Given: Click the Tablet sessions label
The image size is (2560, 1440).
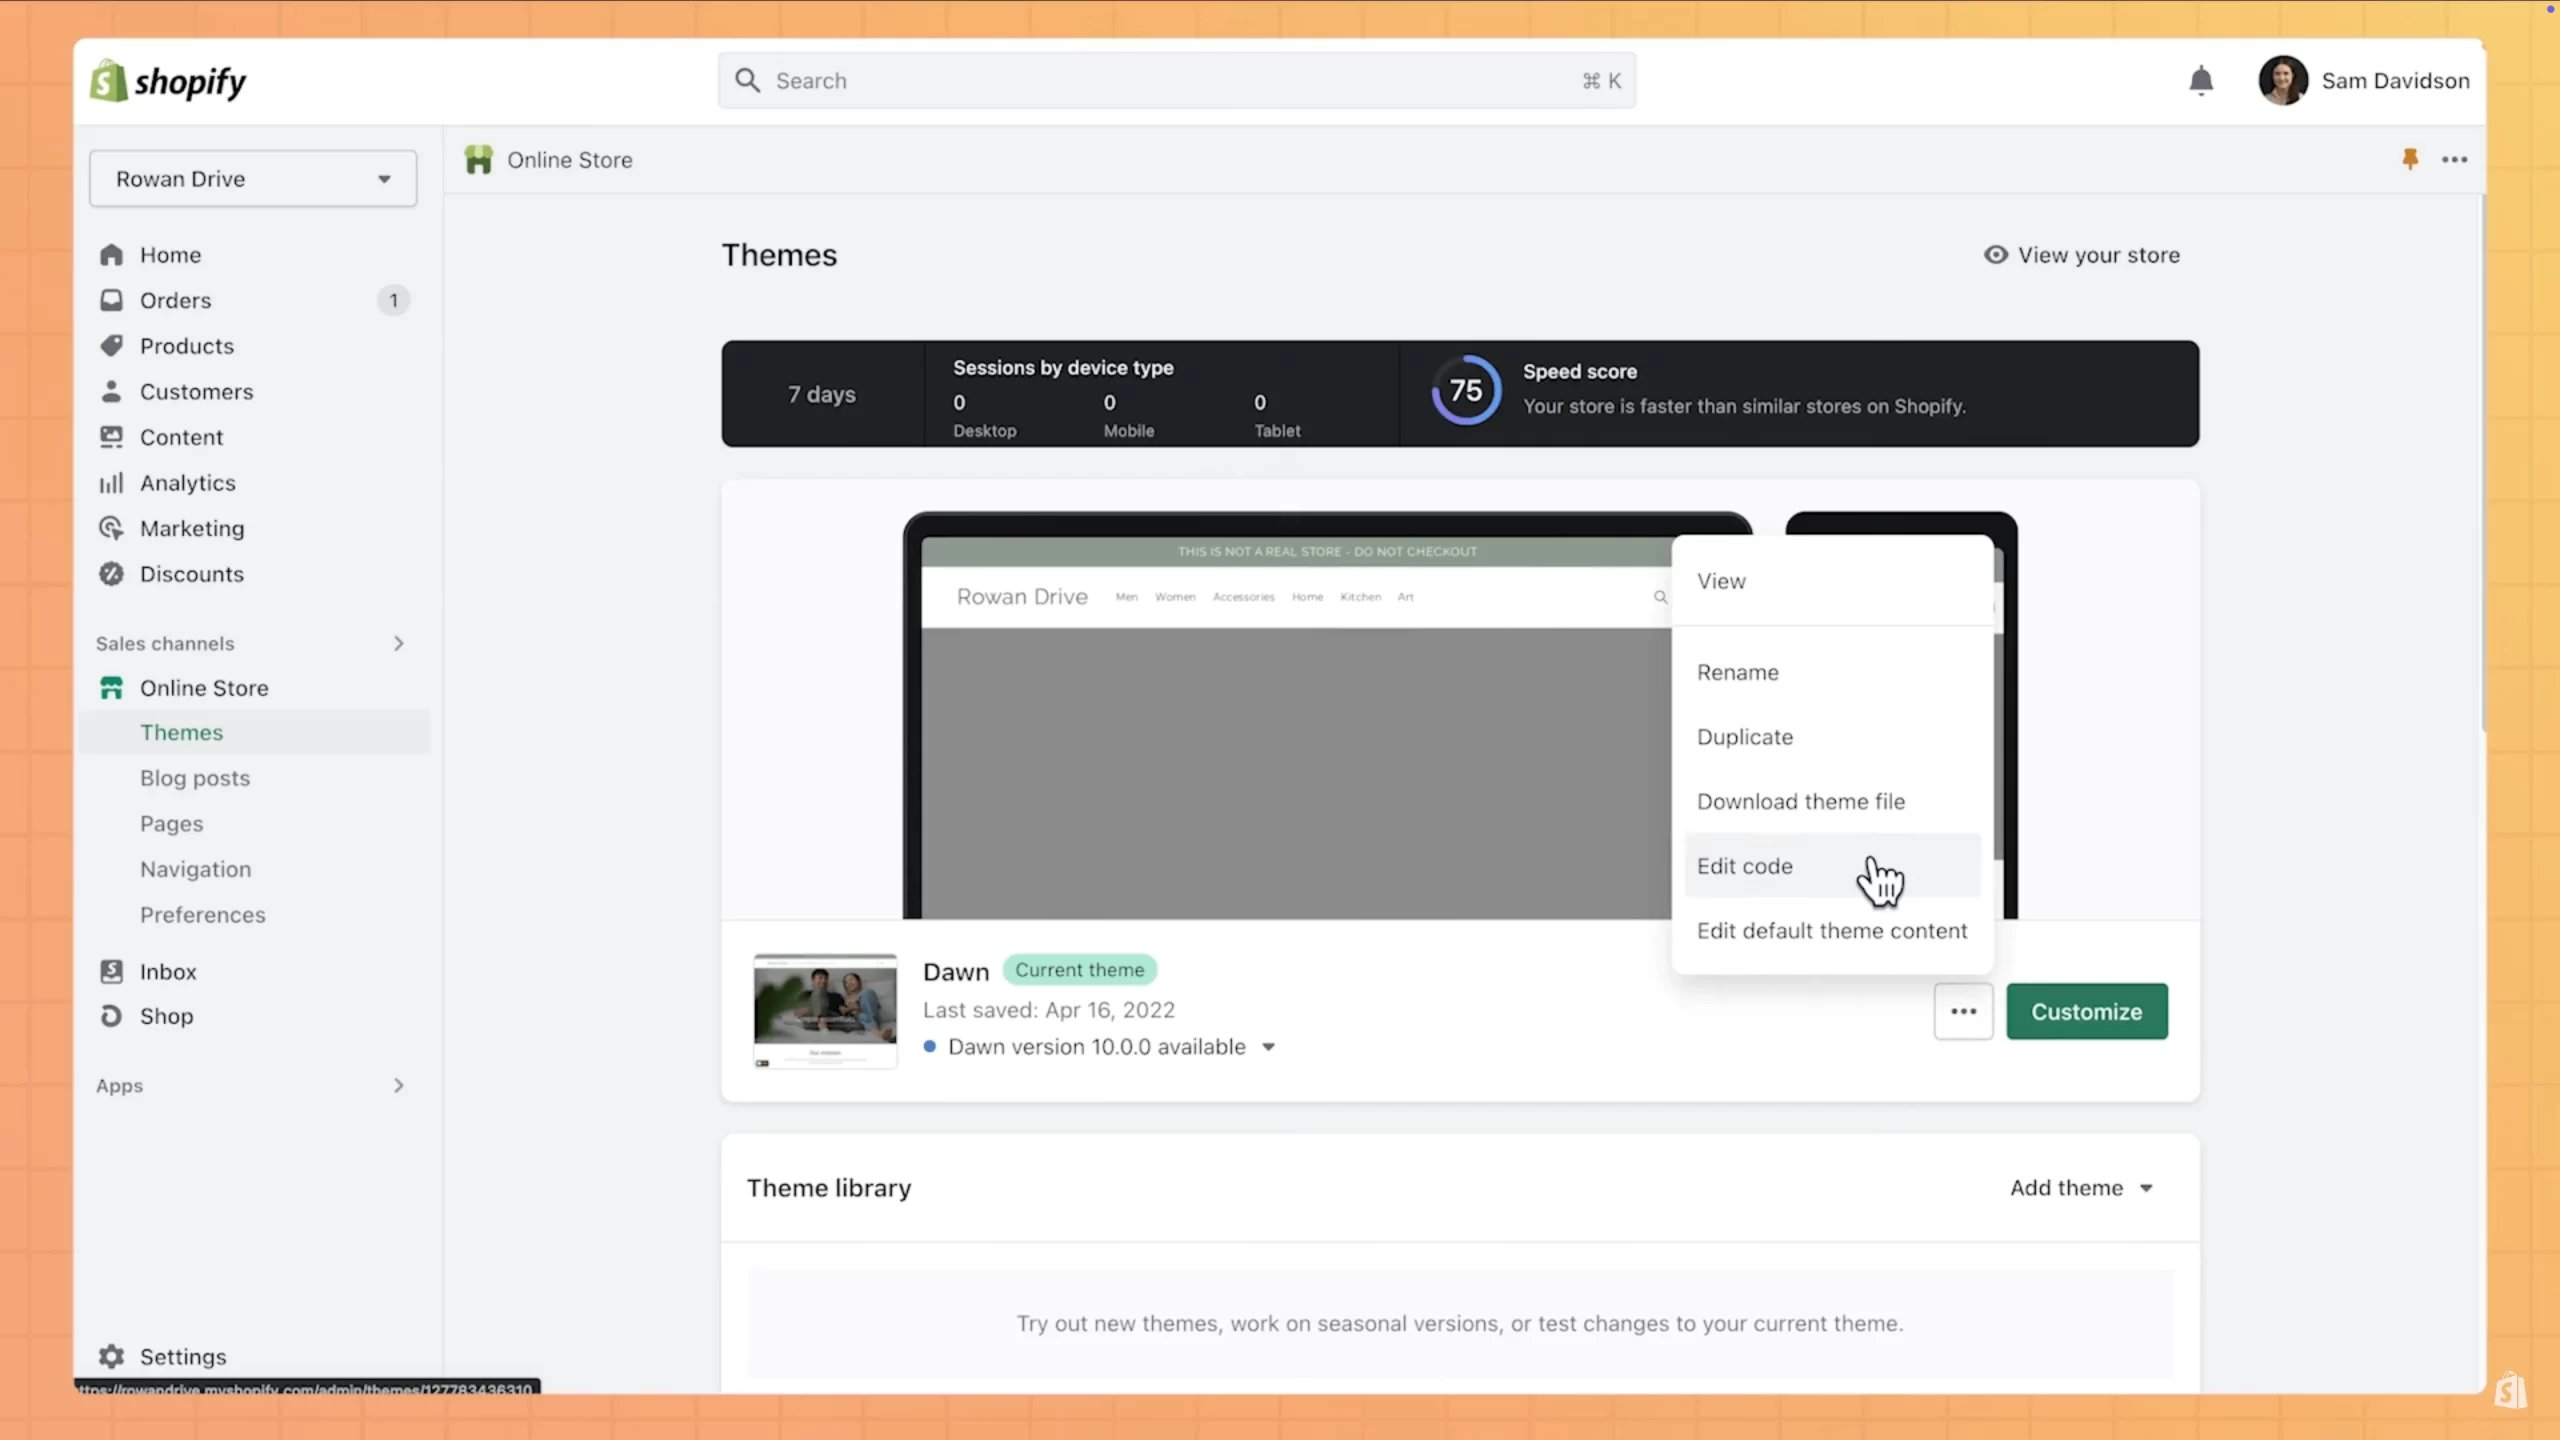Looking at the screenshot, I should pos(1278,431).
